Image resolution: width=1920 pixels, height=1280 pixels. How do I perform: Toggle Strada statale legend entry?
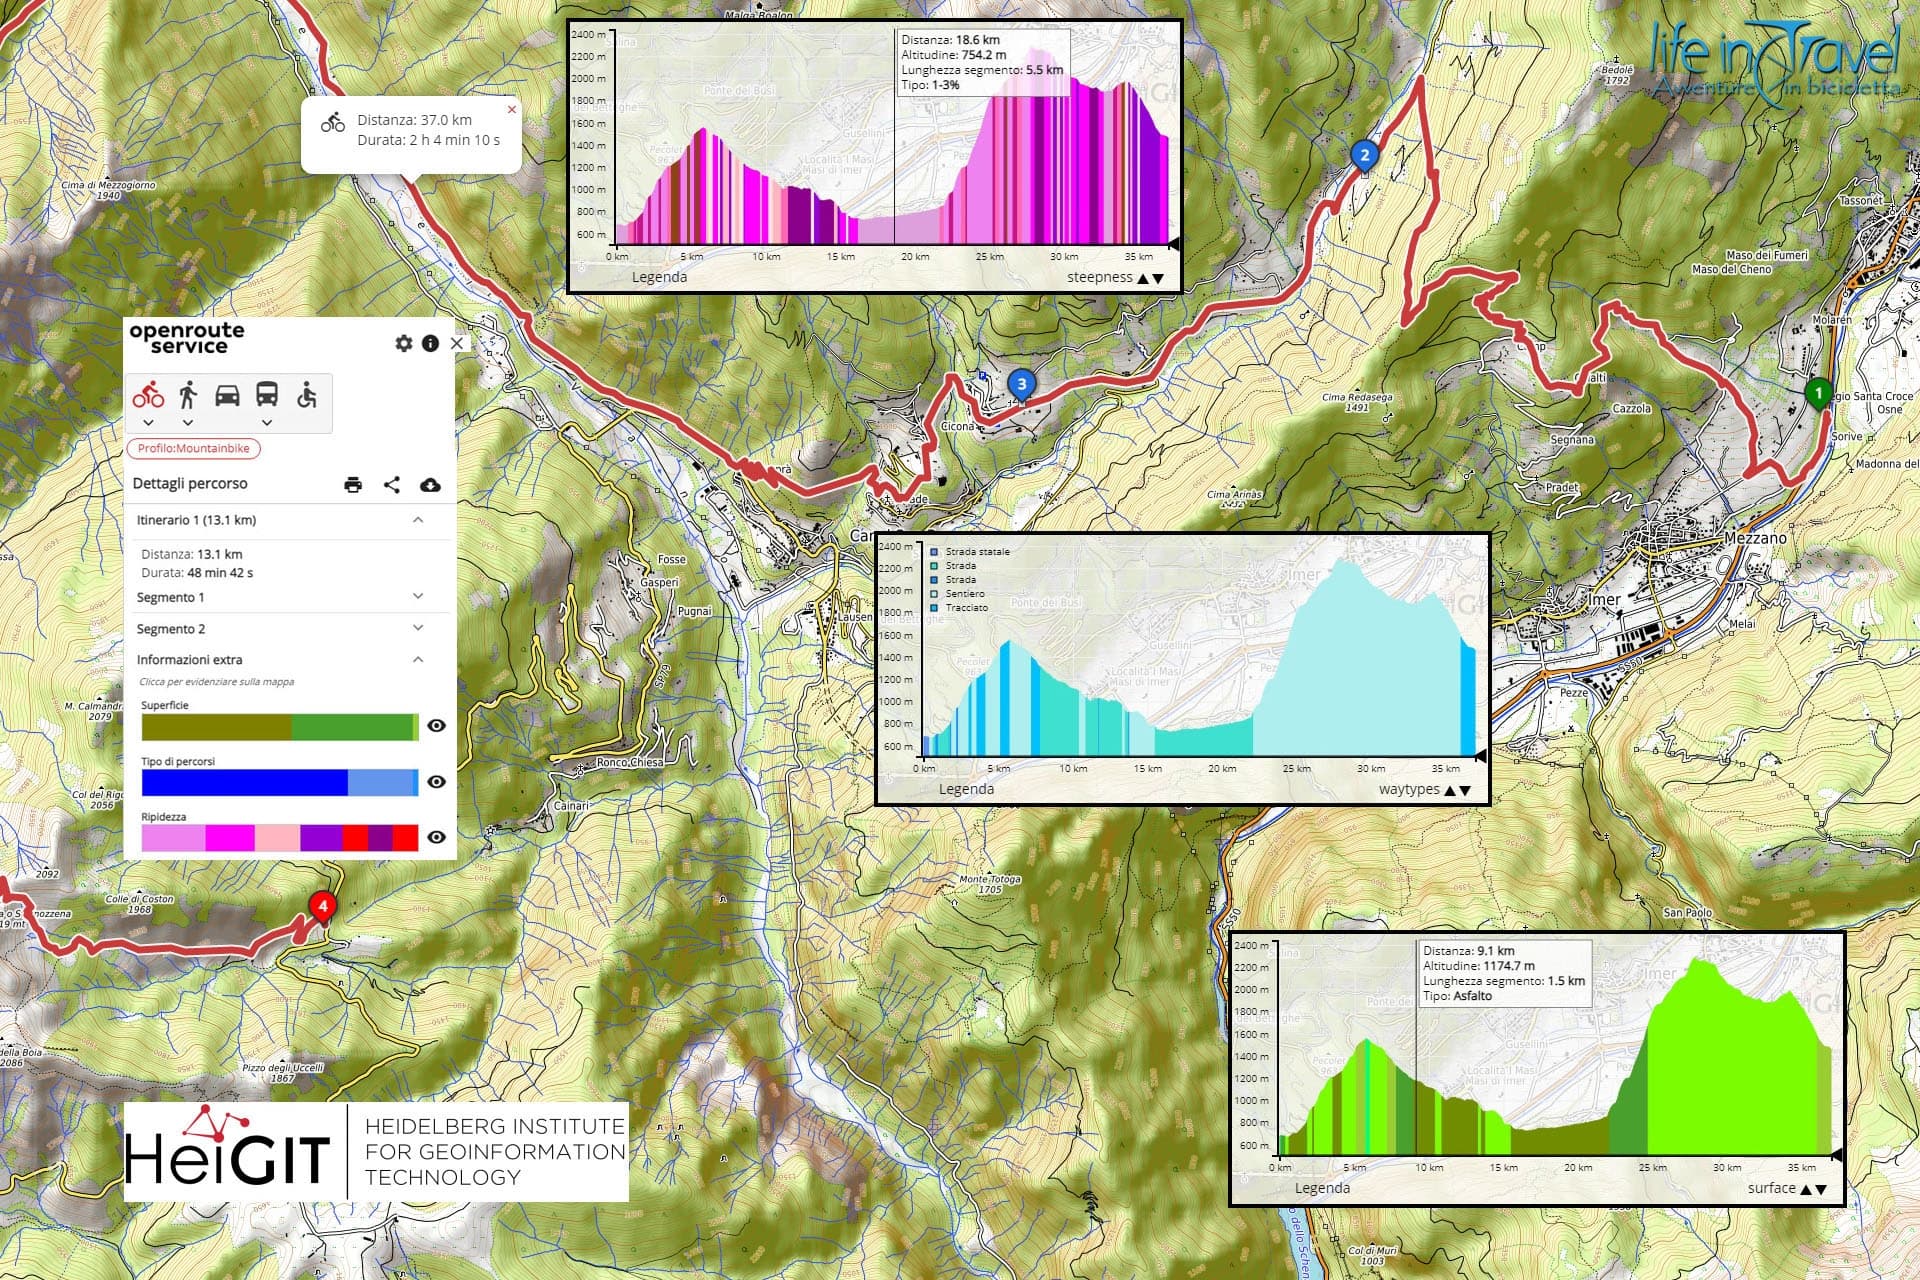coord(970,552)
